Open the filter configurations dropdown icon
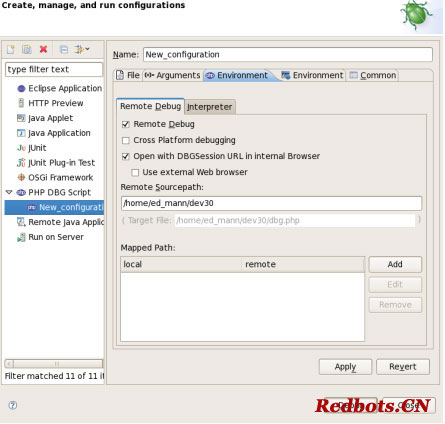The height and width of the screenshot is (424, 445). (x=82, y=49)
